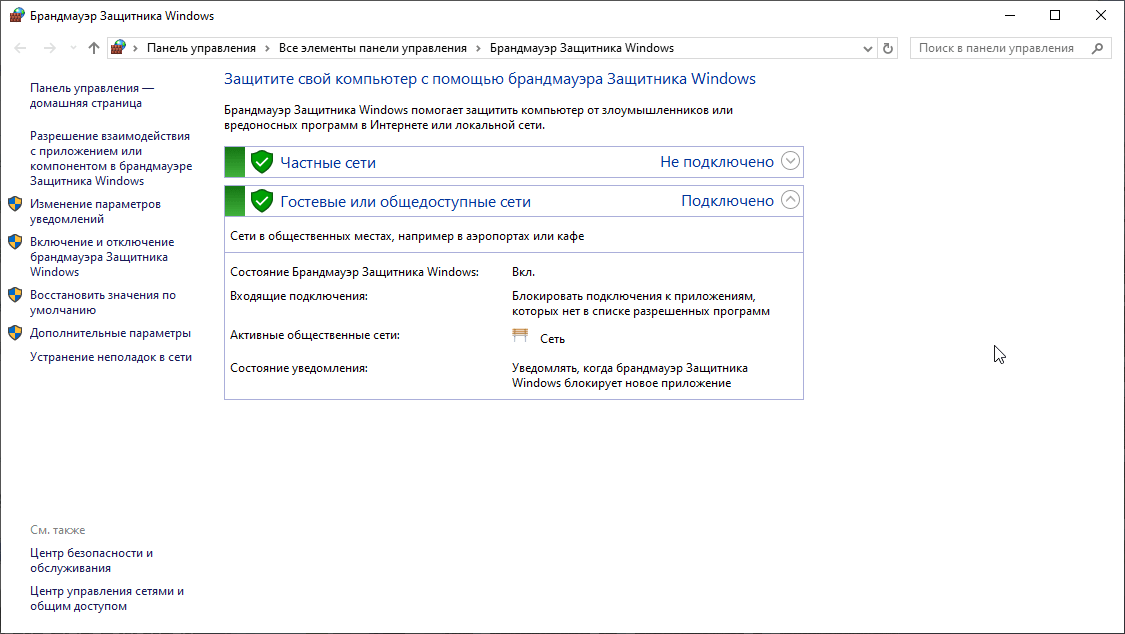The height and width of the screenshot is (634, 1125).
Task: Open the address bar history dropdown
Action: (867, 47)
